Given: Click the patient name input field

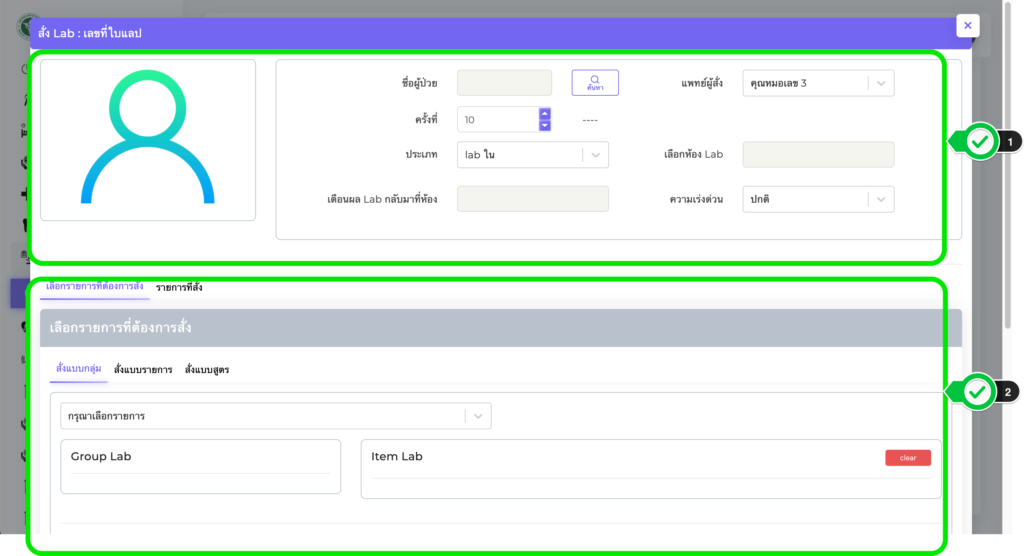Looking at the screenshot, I should coord(504,83).
